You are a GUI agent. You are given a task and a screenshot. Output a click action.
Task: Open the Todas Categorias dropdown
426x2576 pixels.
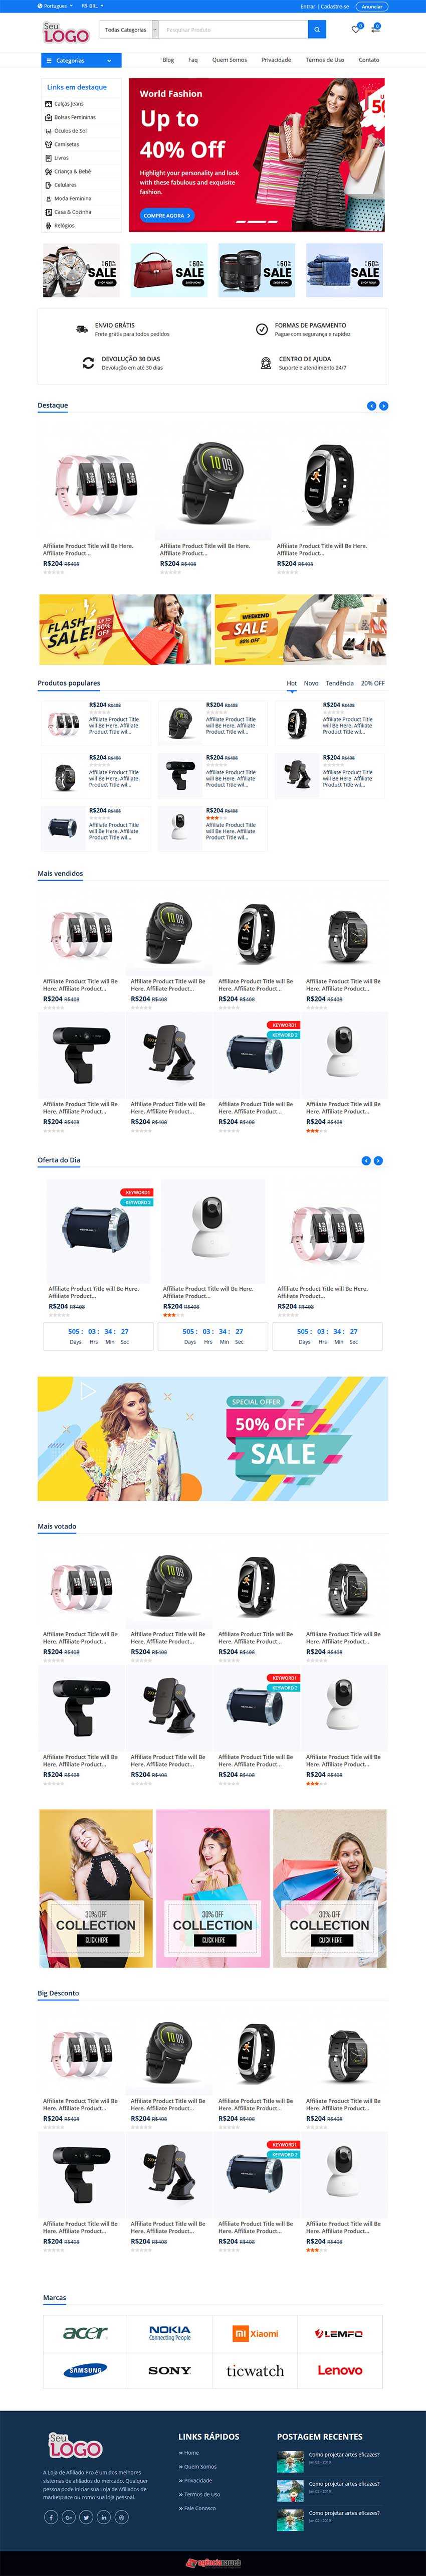click(128, 30)
